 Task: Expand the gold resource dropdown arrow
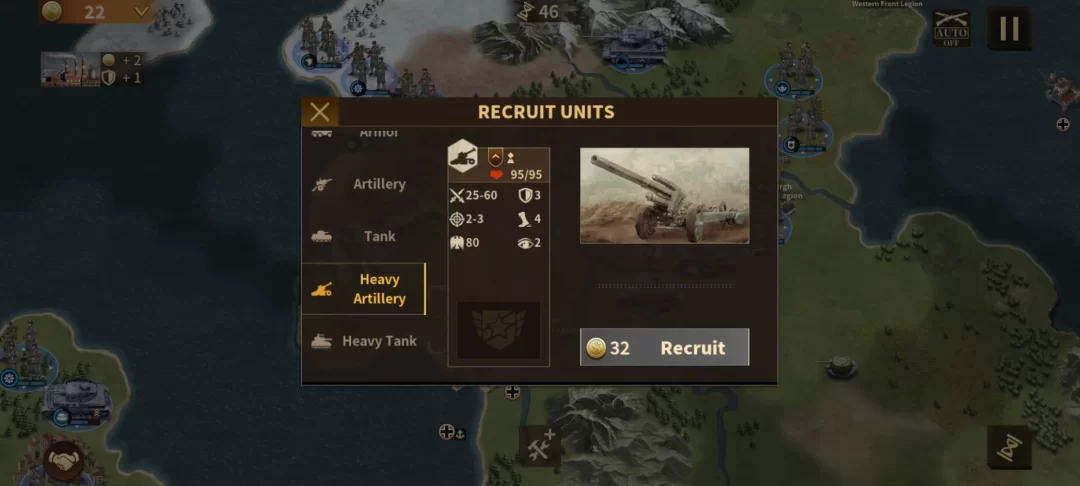142,12
